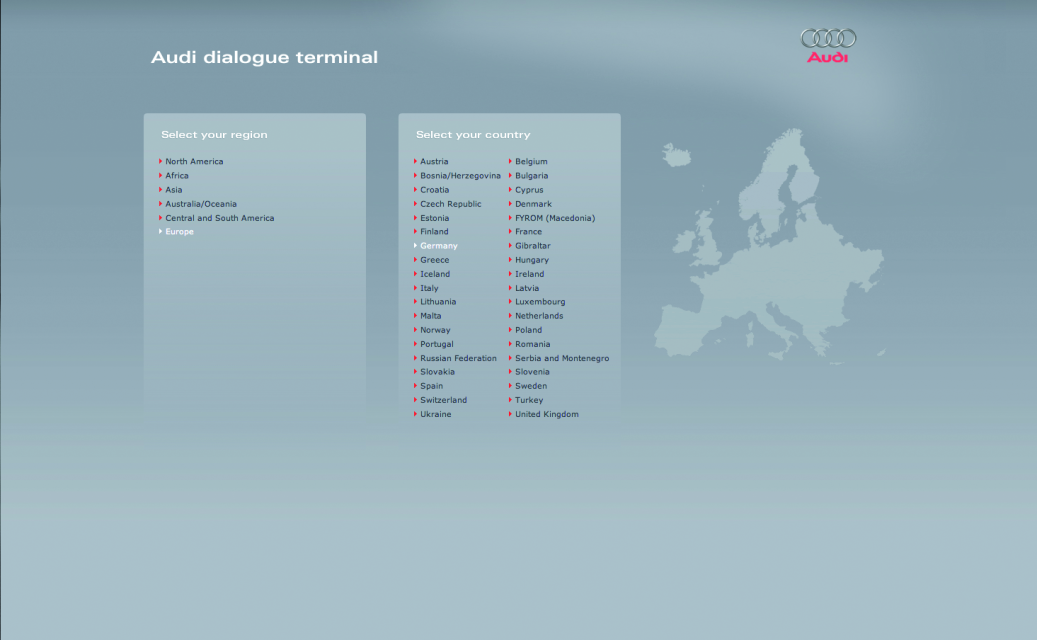
Task: Choose Italy
Action: point(429,288)
